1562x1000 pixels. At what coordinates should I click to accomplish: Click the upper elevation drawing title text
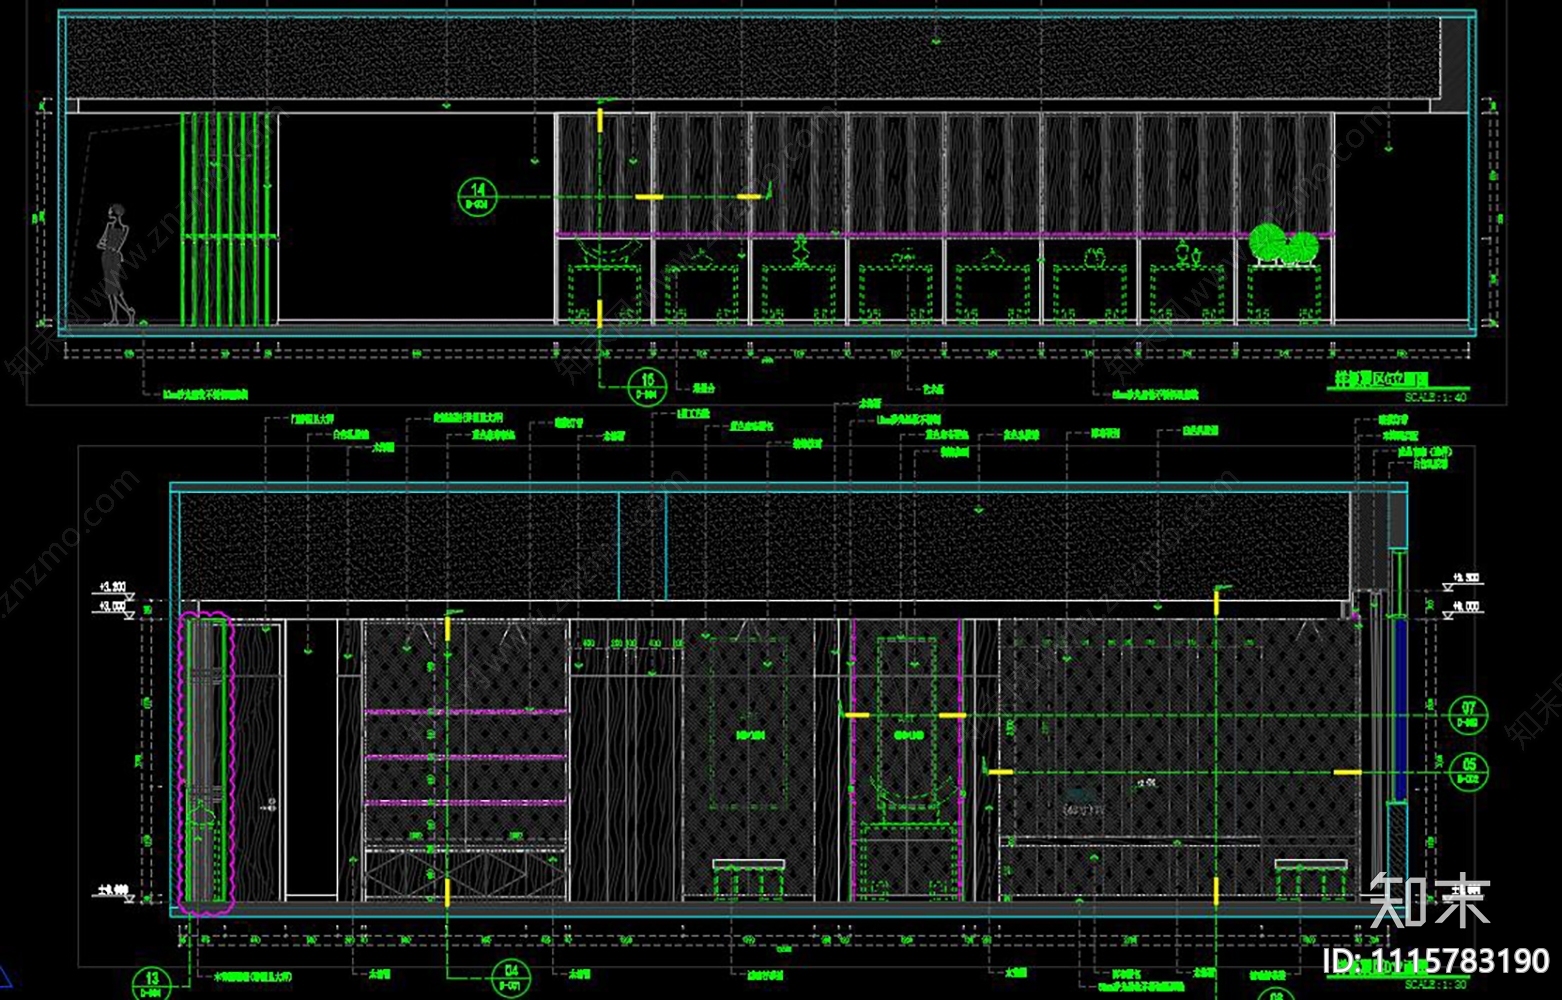click(1382, 380)
